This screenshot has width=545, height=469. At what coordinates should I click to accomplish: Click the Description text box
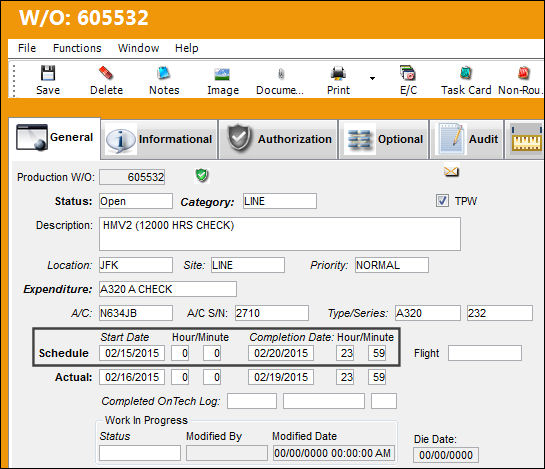pos(280,234)
